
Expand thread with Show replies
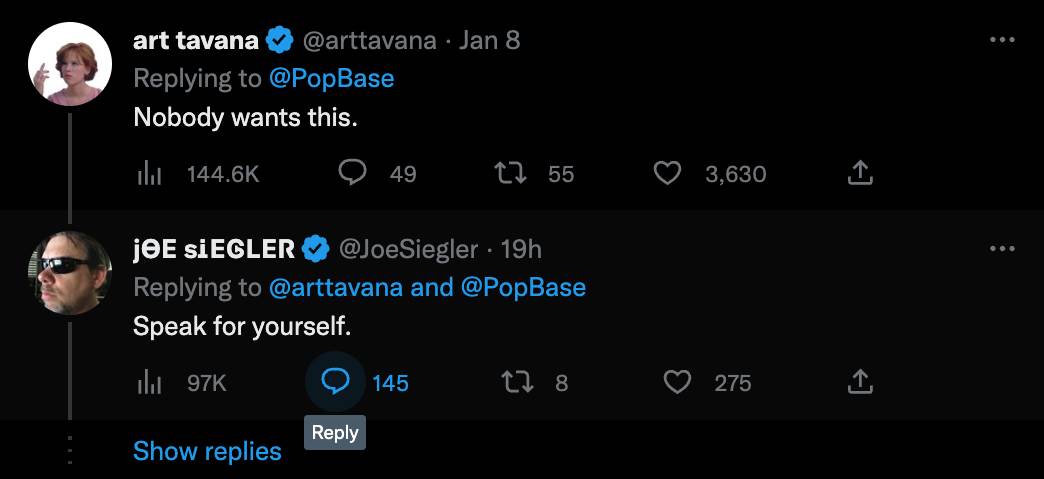[x=207, y=451]
